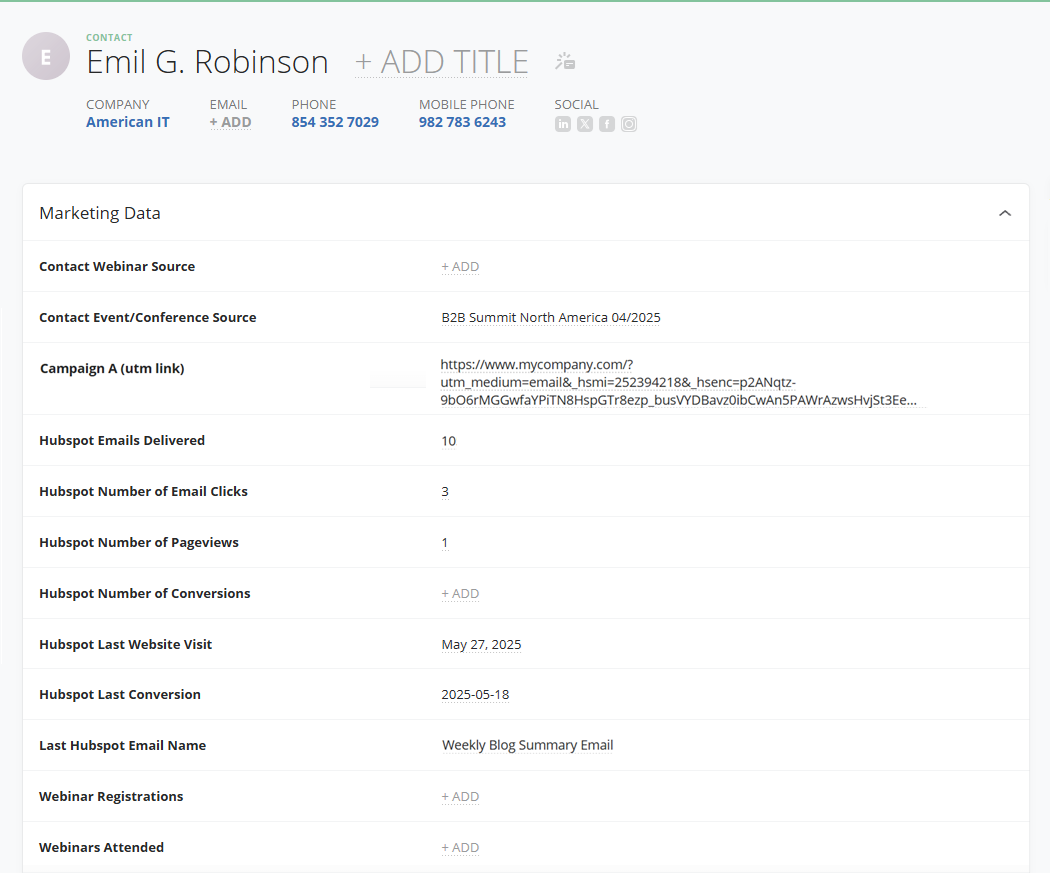
Task: Open the LinkedIn social icon
Action: [x=562, y=124]
